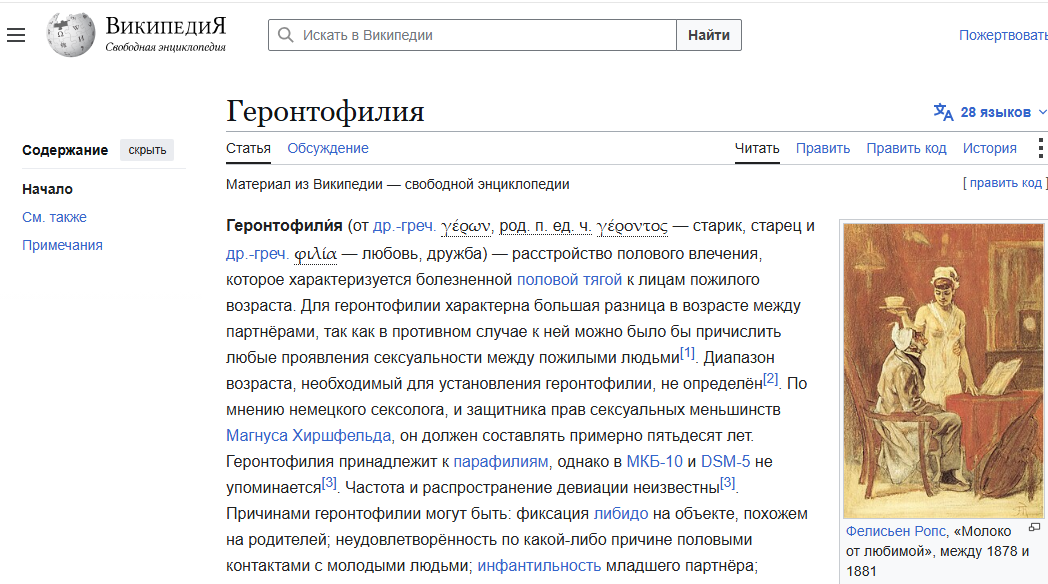This screenshot has width=1048, height=584.
Task: Expand the 28 языков language dropdown
Action: point(1003,112)
